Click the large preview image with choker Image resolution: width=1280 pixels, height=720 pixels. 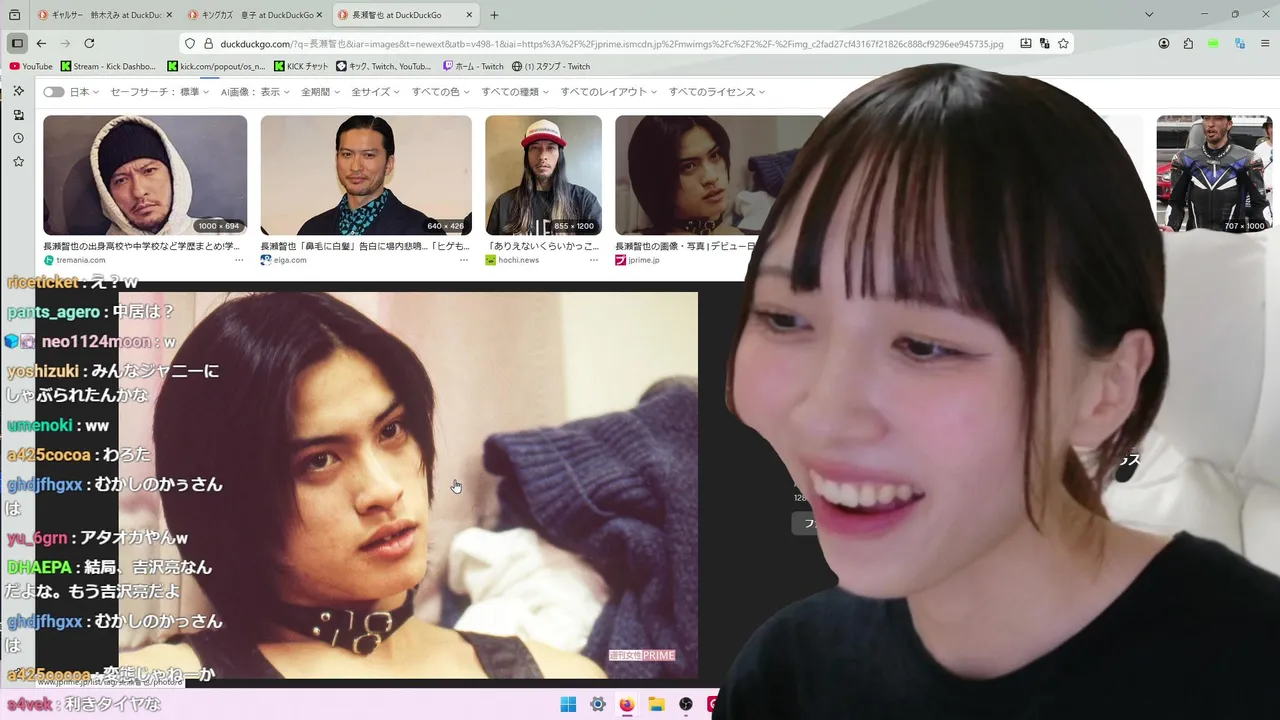pyautogui.click(x=408, y=485)
